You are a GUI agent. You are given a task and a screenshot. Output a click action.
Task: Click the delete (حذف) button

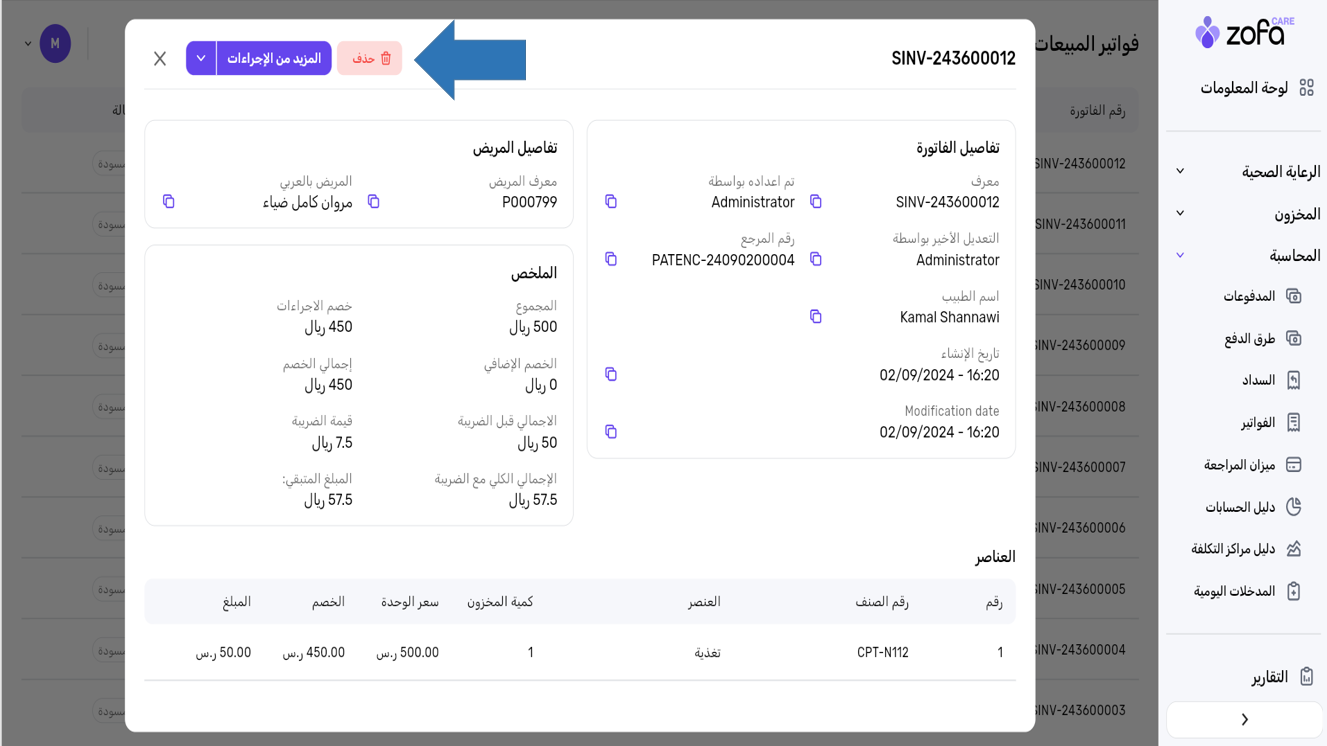pyautogui.click(x=370, y=59)
